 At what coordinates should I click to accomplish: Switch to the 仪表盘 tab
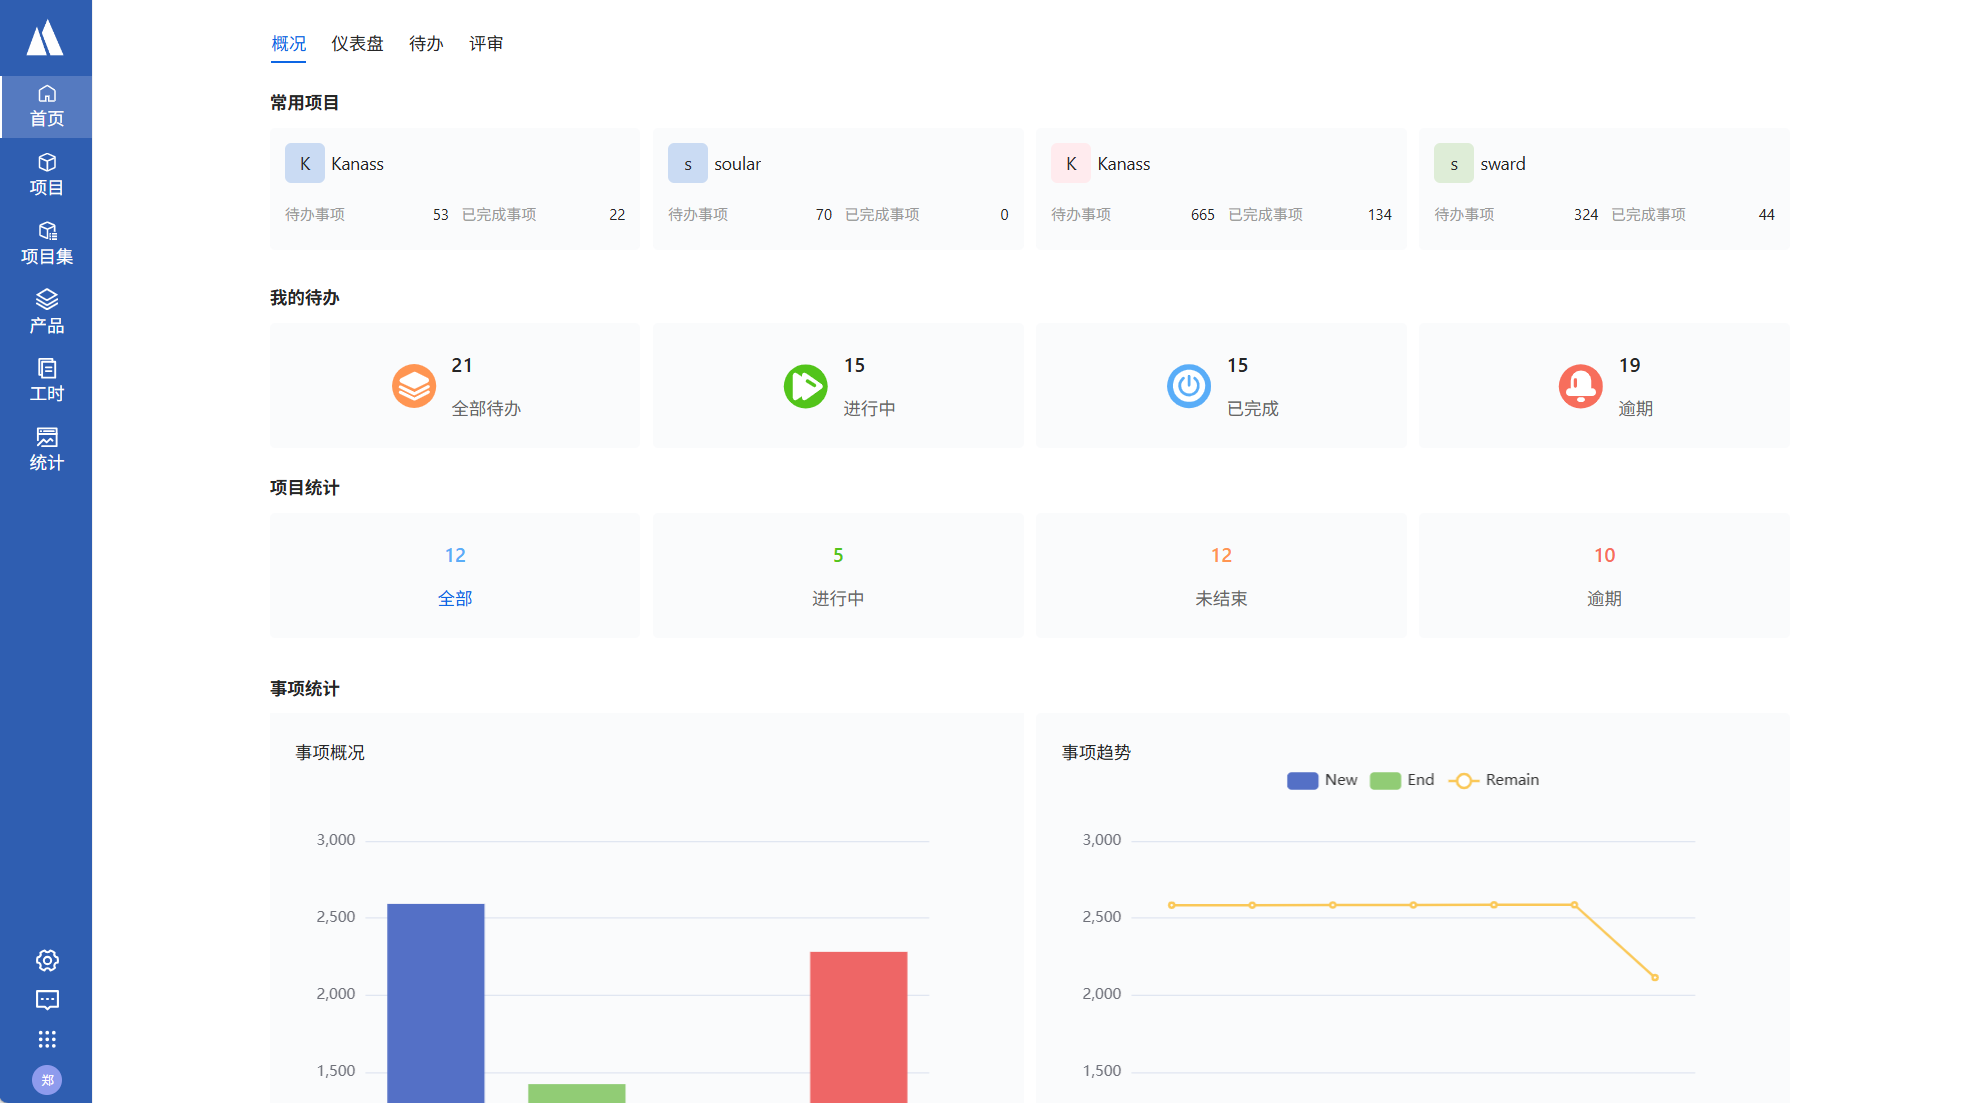point(357,44)
